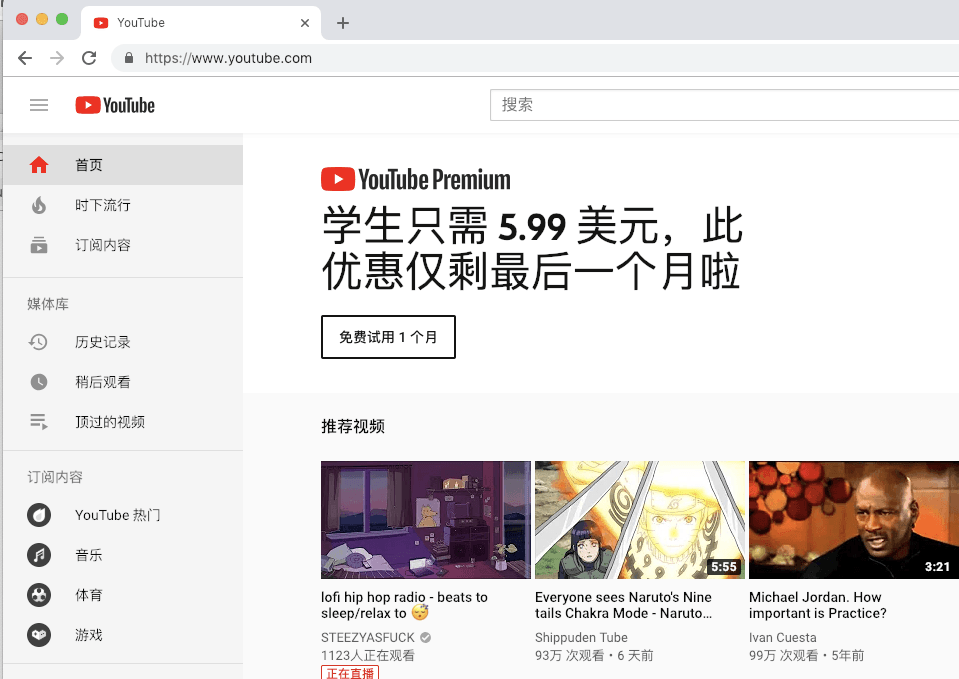The width and height of the screenshot is (959, 679).
Task: Click the history clock icon beside 历史记录
Action: click(39, 342)
